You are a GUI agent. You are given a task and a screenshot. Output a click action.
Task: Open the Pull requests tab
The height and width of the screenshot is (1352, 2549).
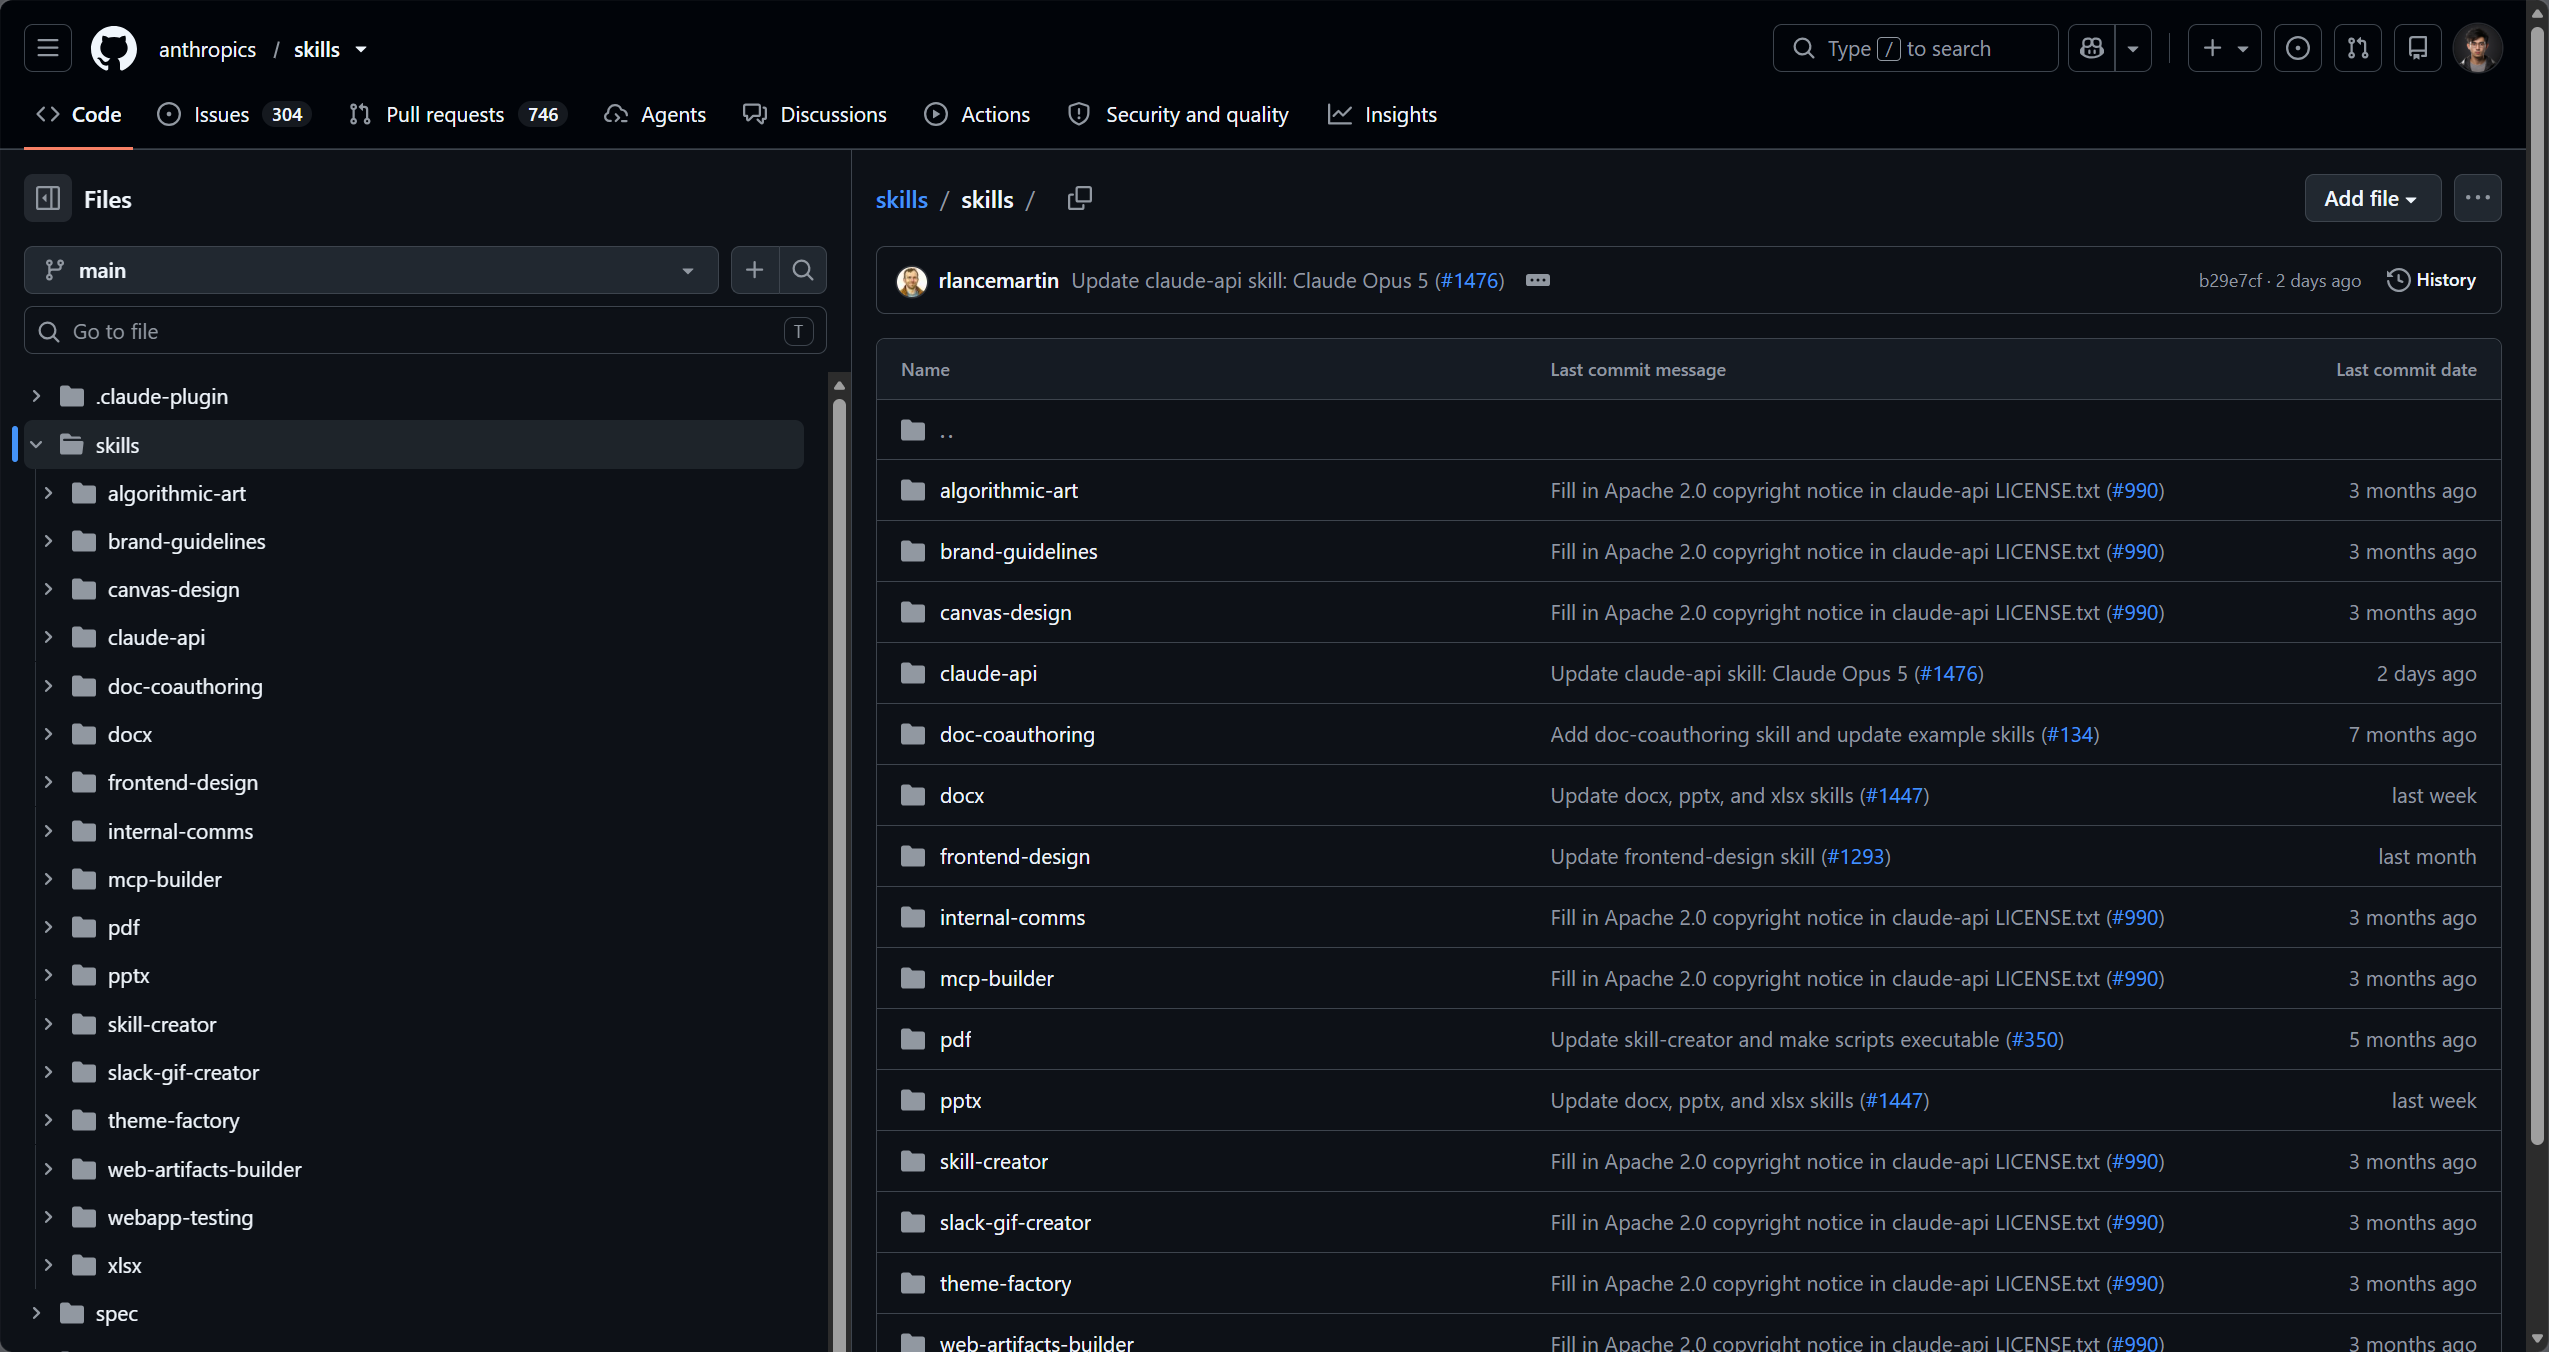(458, 114)
